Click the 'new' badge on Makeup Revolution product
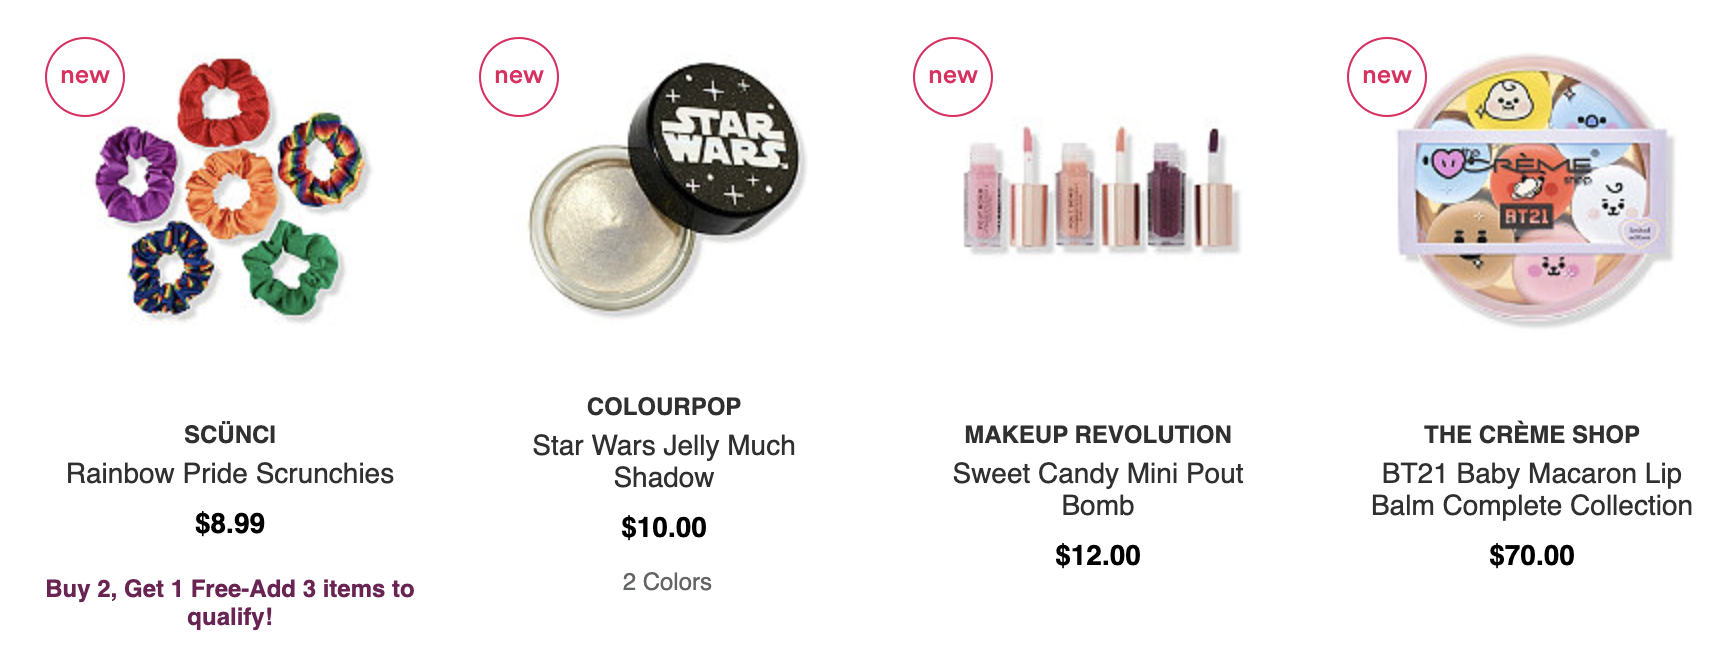The width and height of the screenshot is (1726, 664). 953,77
